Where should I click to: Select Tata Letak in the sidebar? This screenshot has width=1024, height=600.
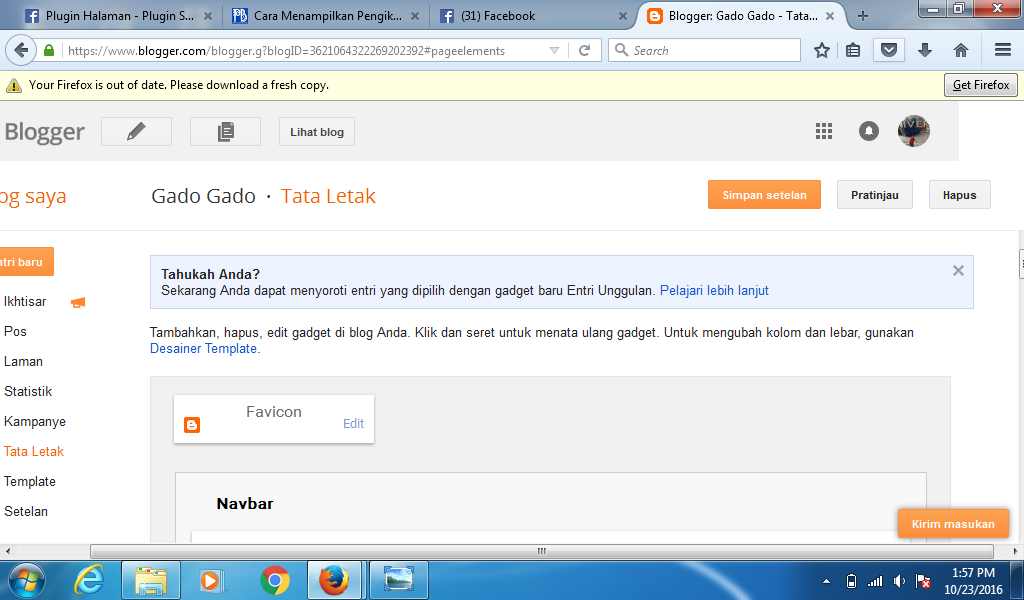[33, 452]
